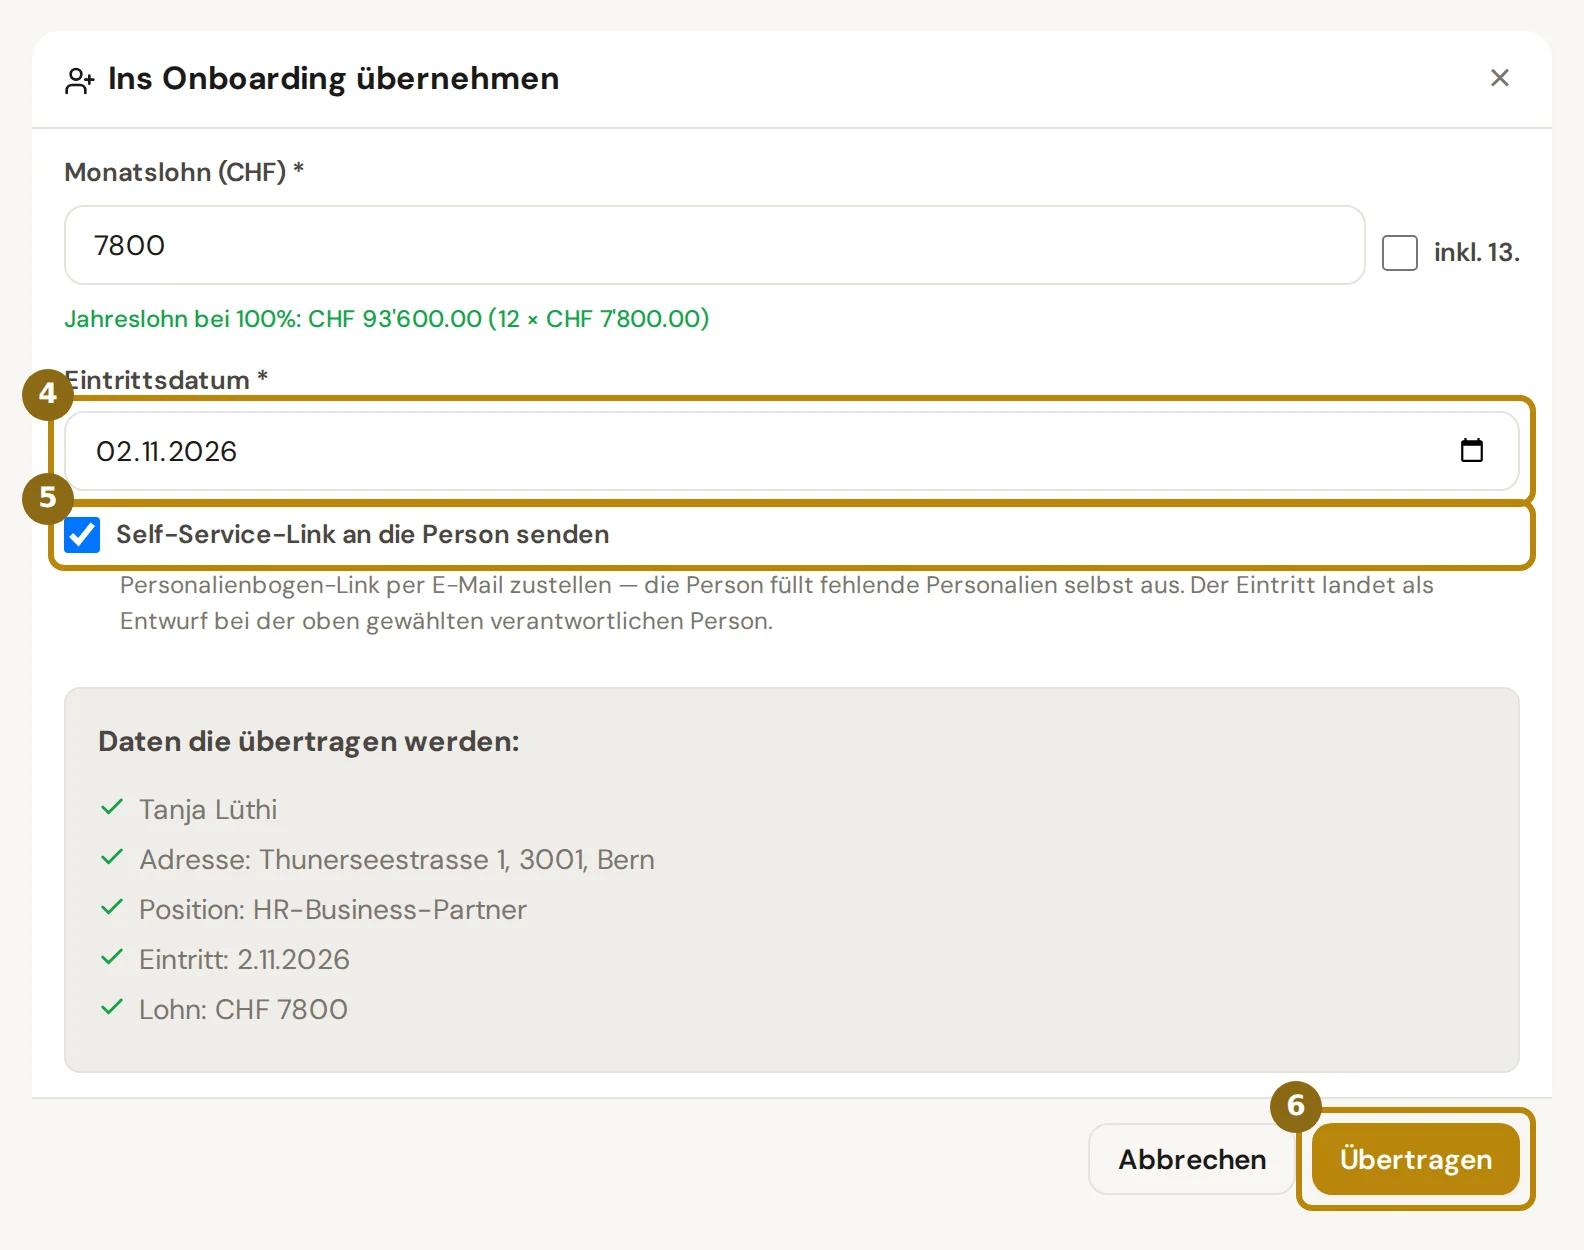This screenshot has width=1584, height=1250.
Task: Click the Personalienbogen-Link description text
Action: 777,603
